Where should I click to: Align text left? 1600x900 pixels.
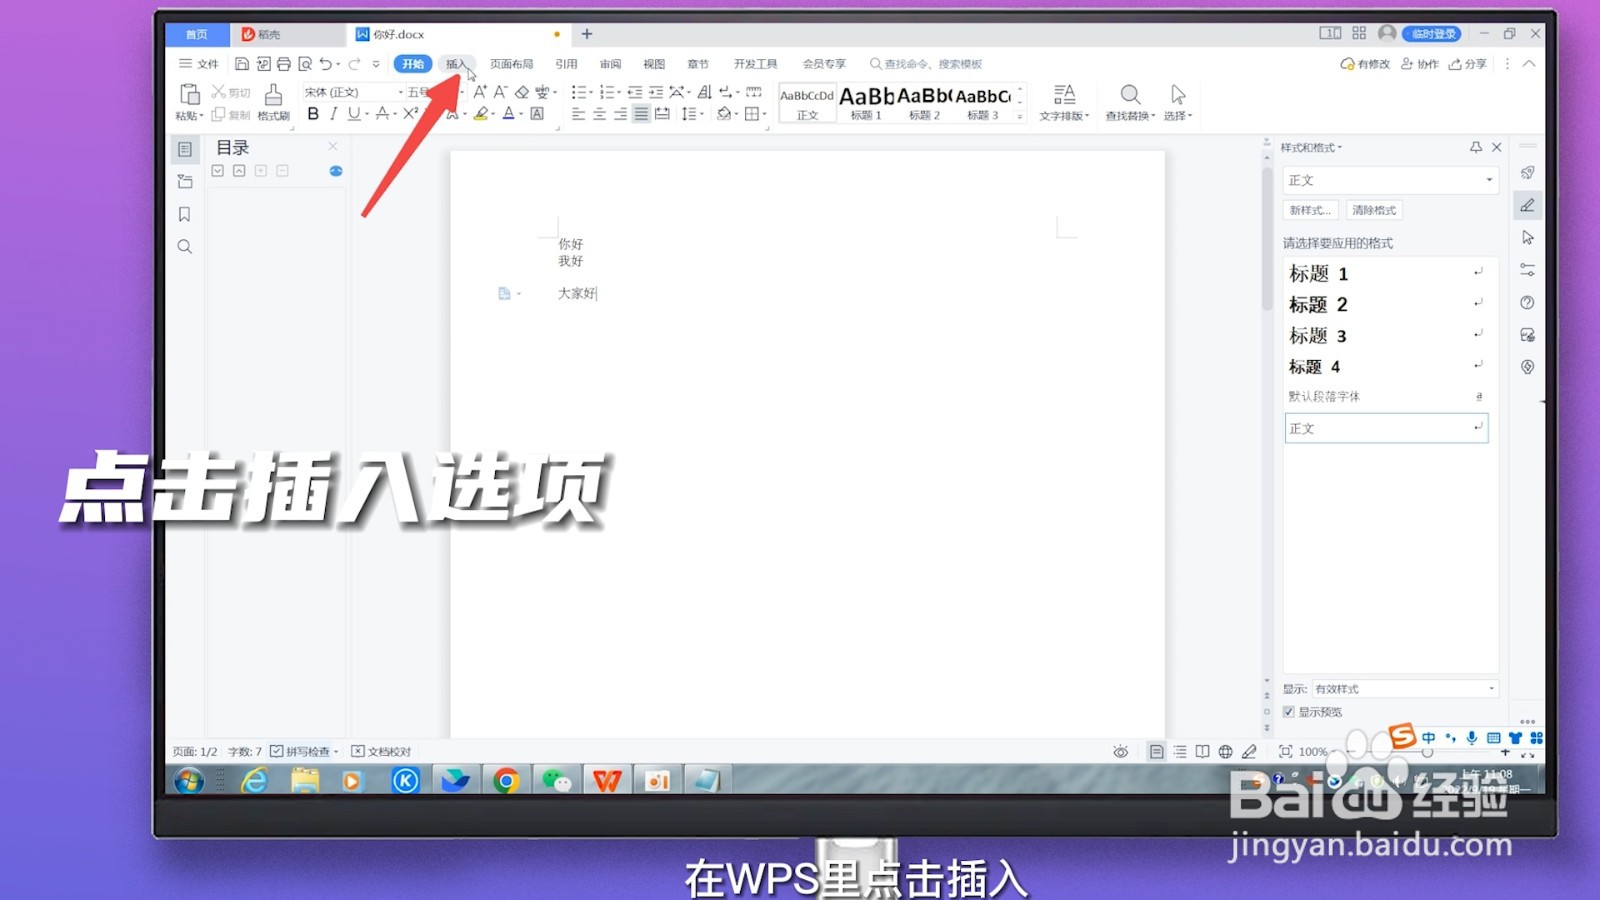(578, 114)
